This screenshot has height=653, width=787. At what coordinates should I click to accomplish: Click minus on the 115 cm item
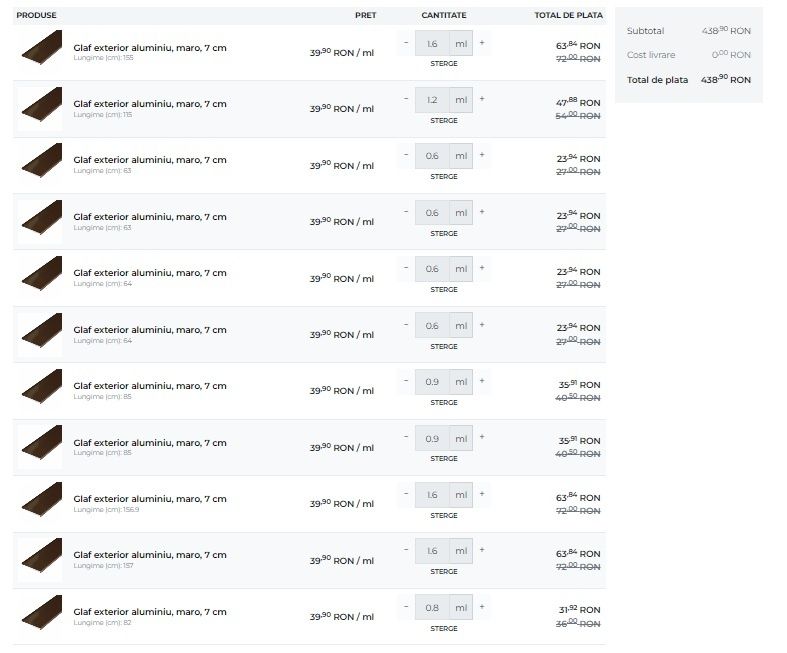[x=406, y=99]
